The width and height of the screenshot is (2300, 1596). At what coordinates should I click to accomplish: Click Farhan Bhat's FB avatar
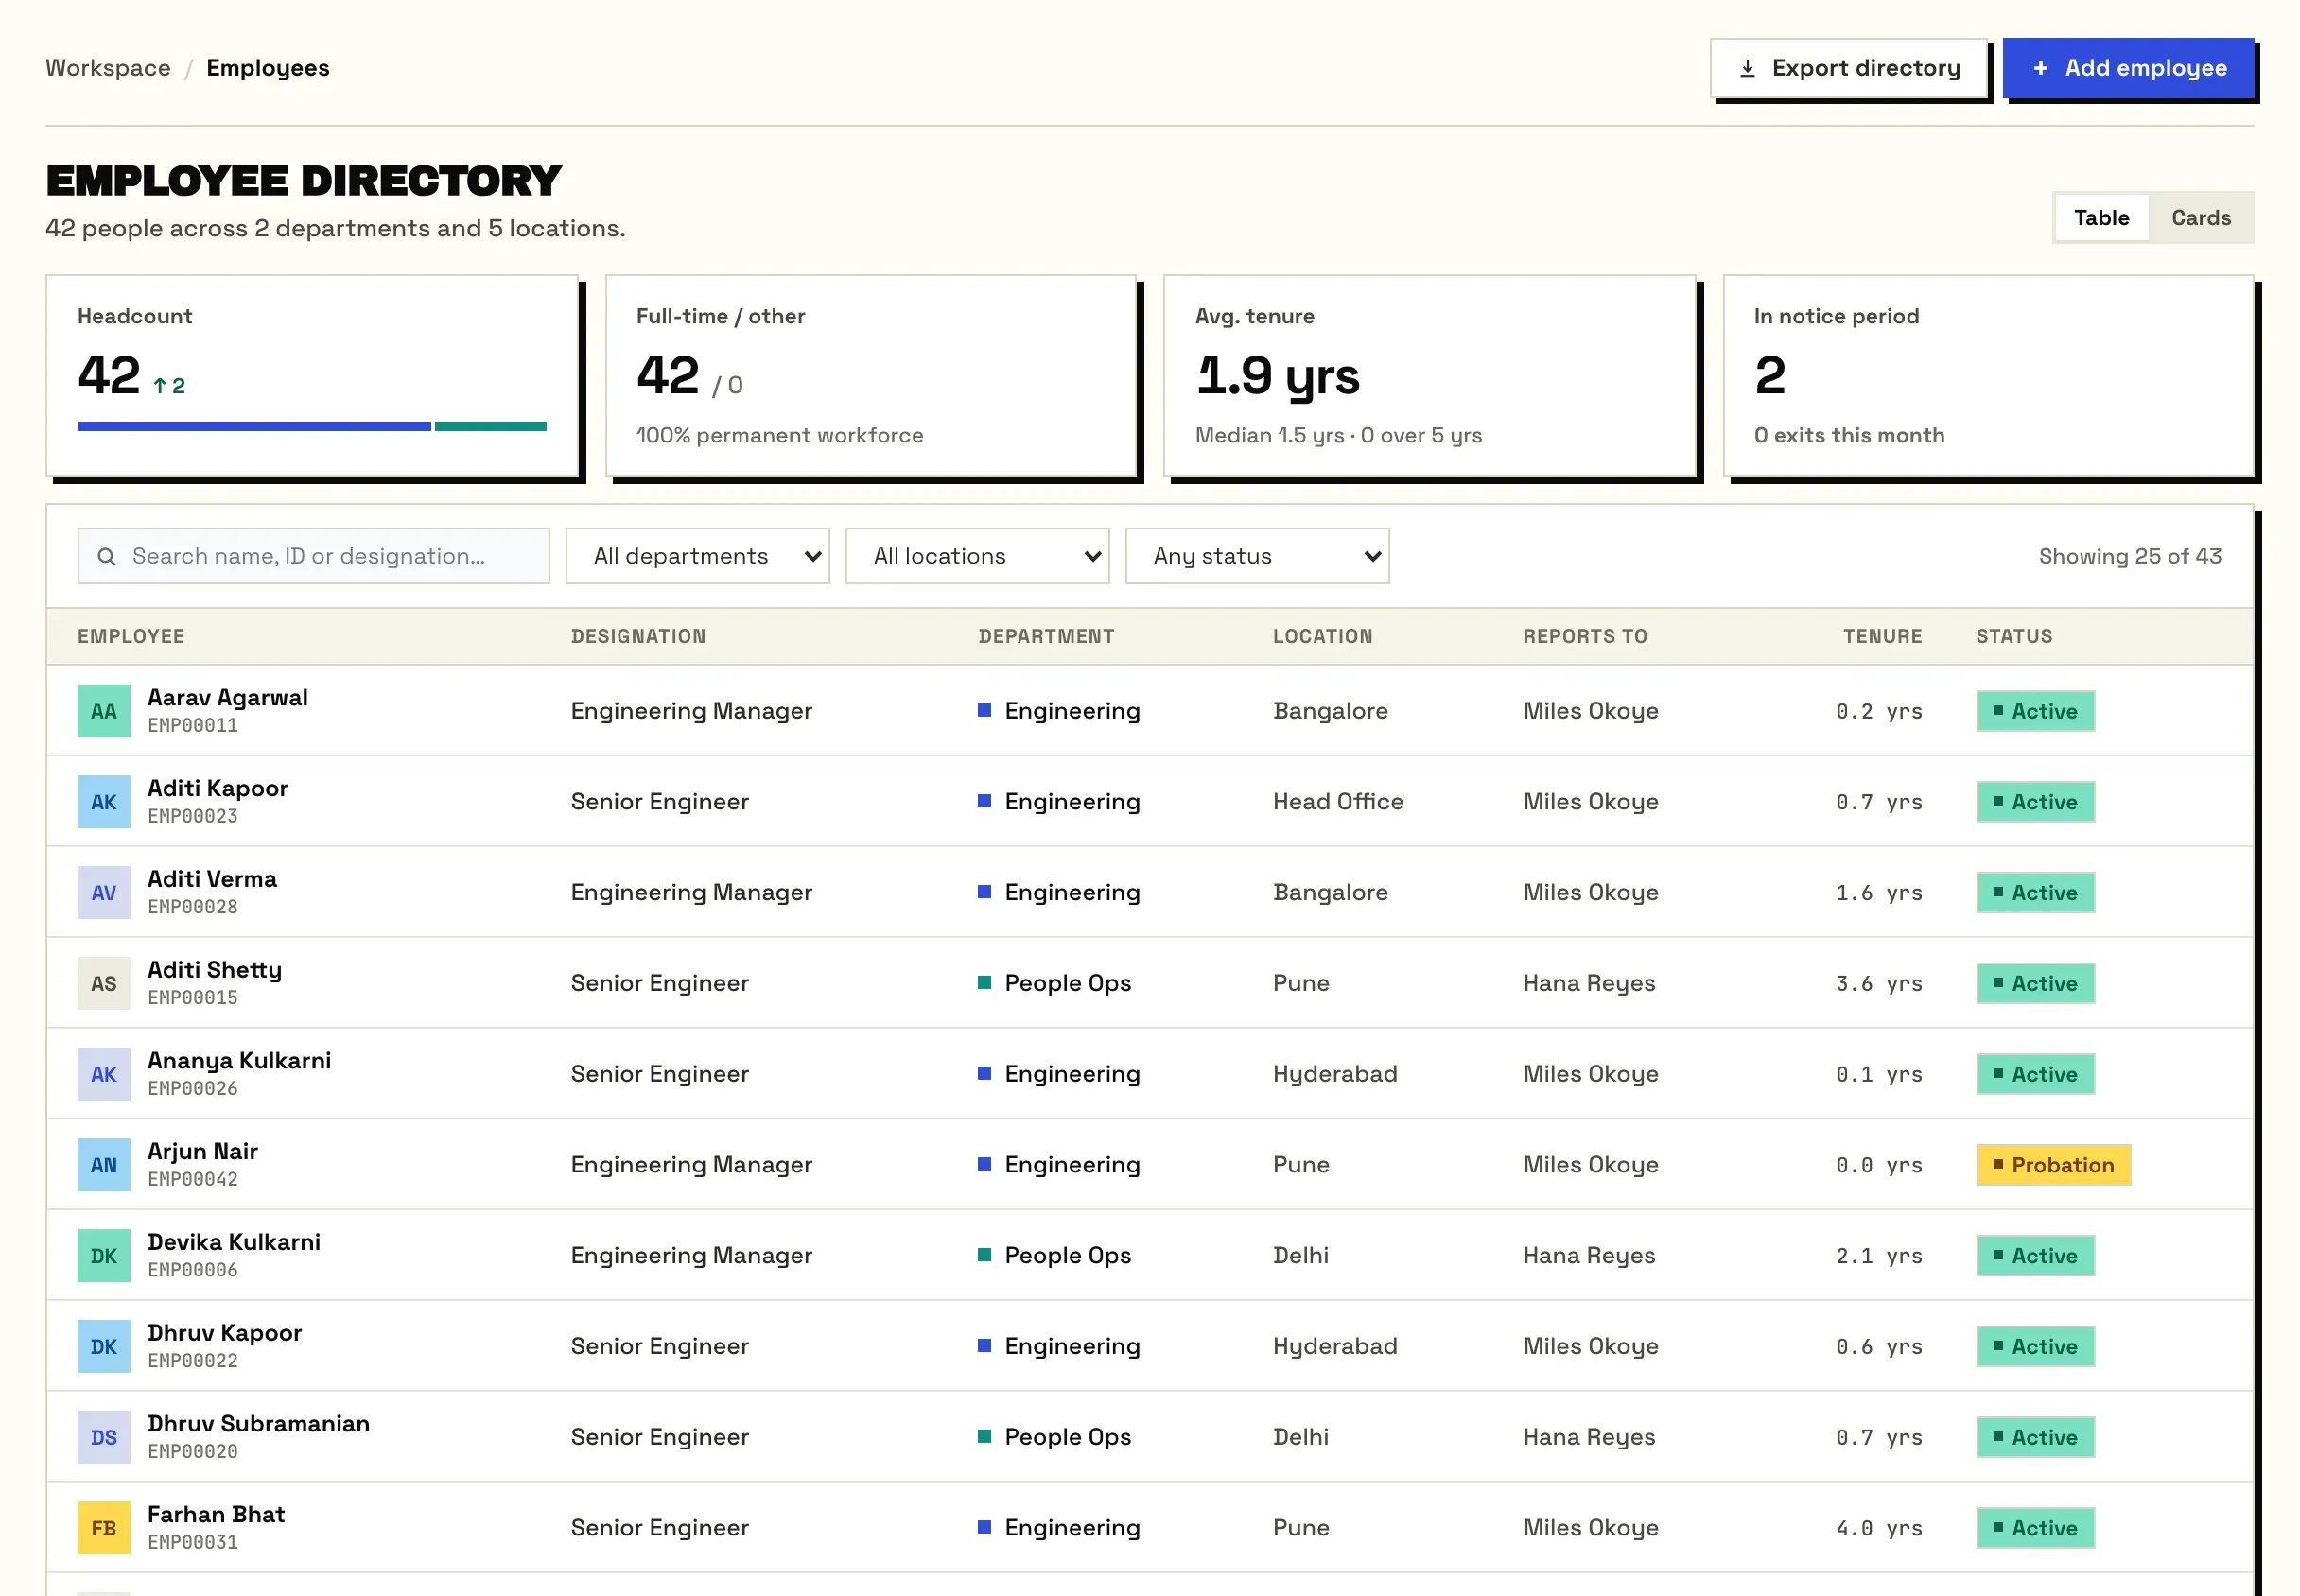[x=104, y=1530]
